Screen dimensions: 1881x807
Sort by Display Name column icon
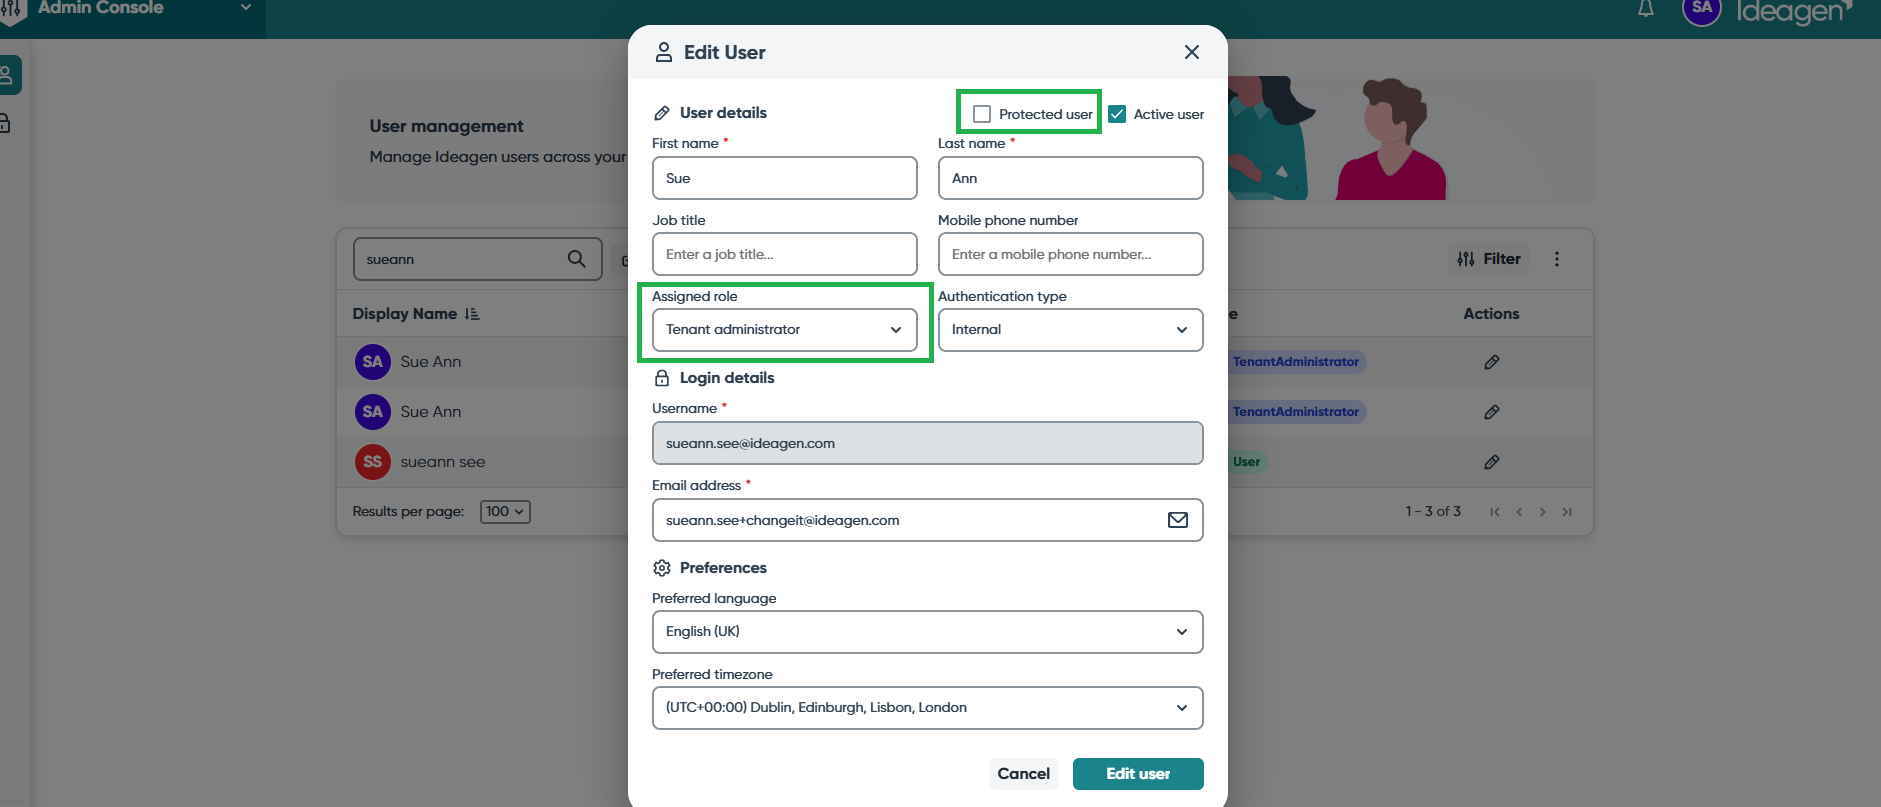472,314
